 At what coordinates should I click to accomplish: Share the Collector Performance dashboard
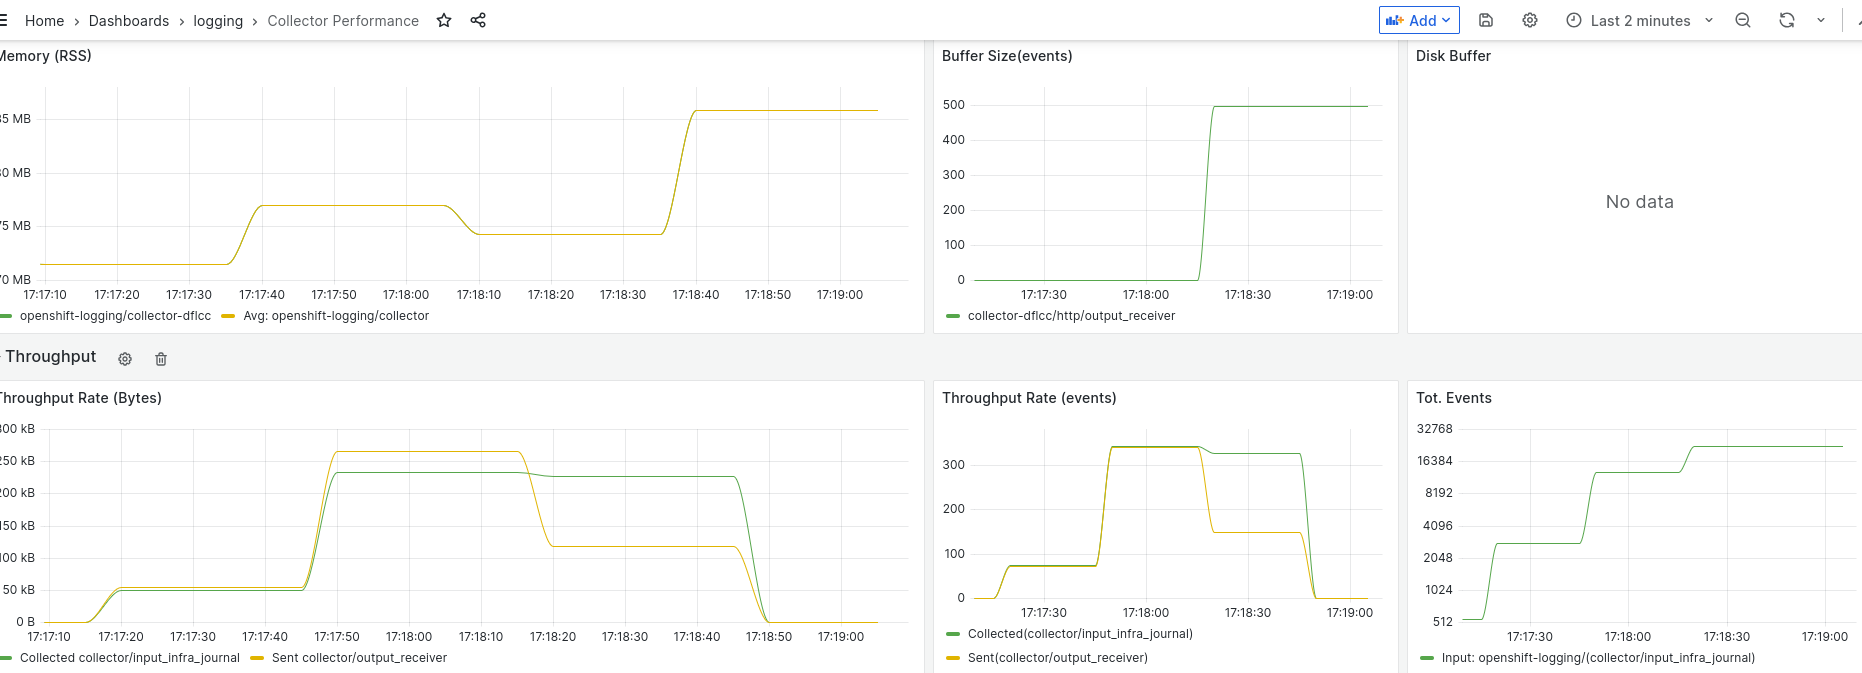coord(478,20)
